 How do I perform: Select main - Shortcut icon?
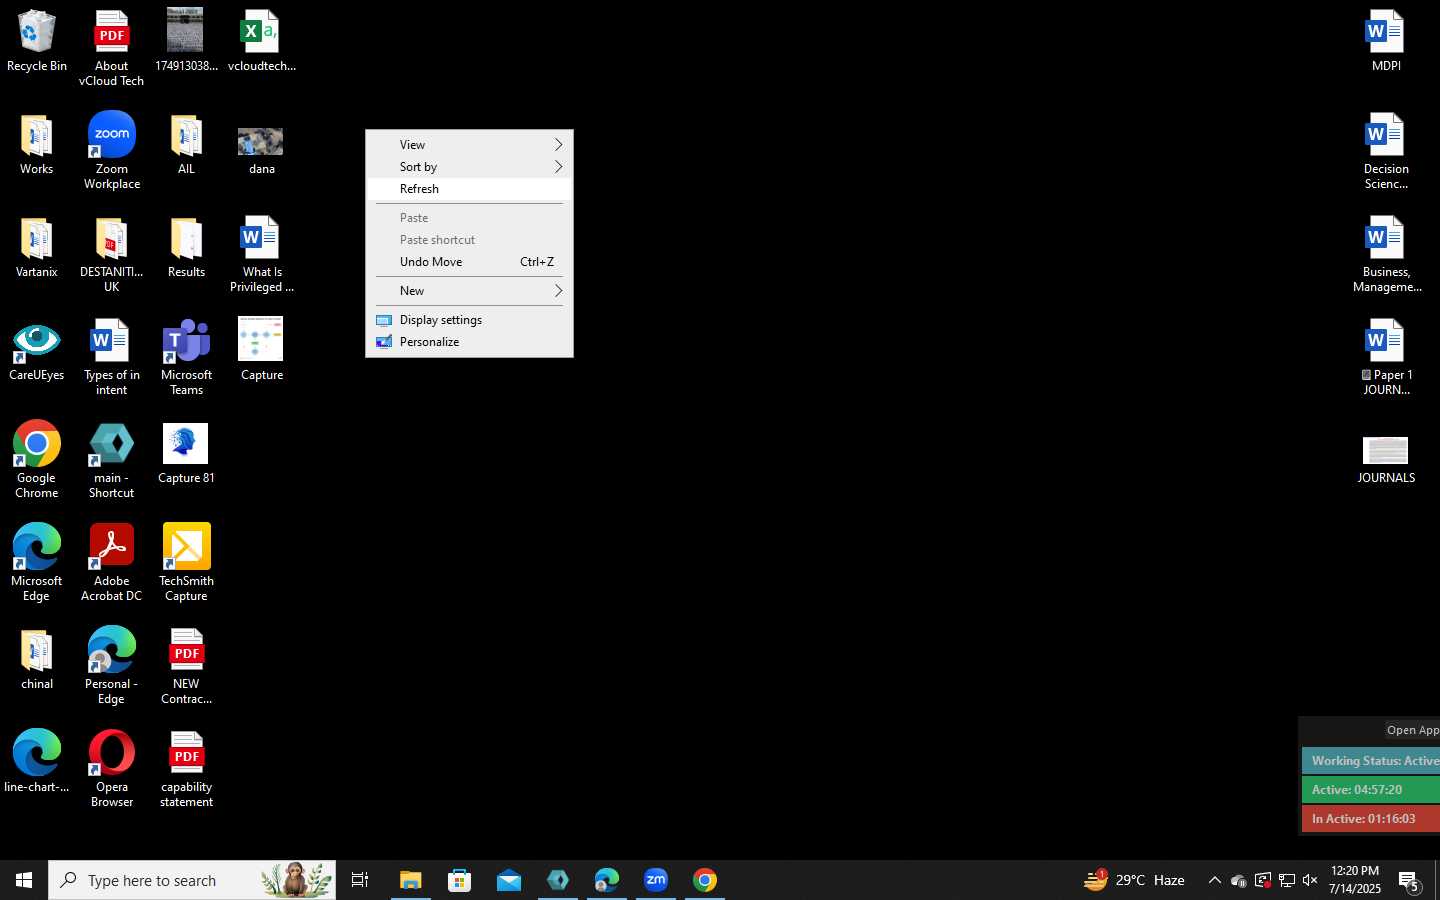tap(111, 460)
